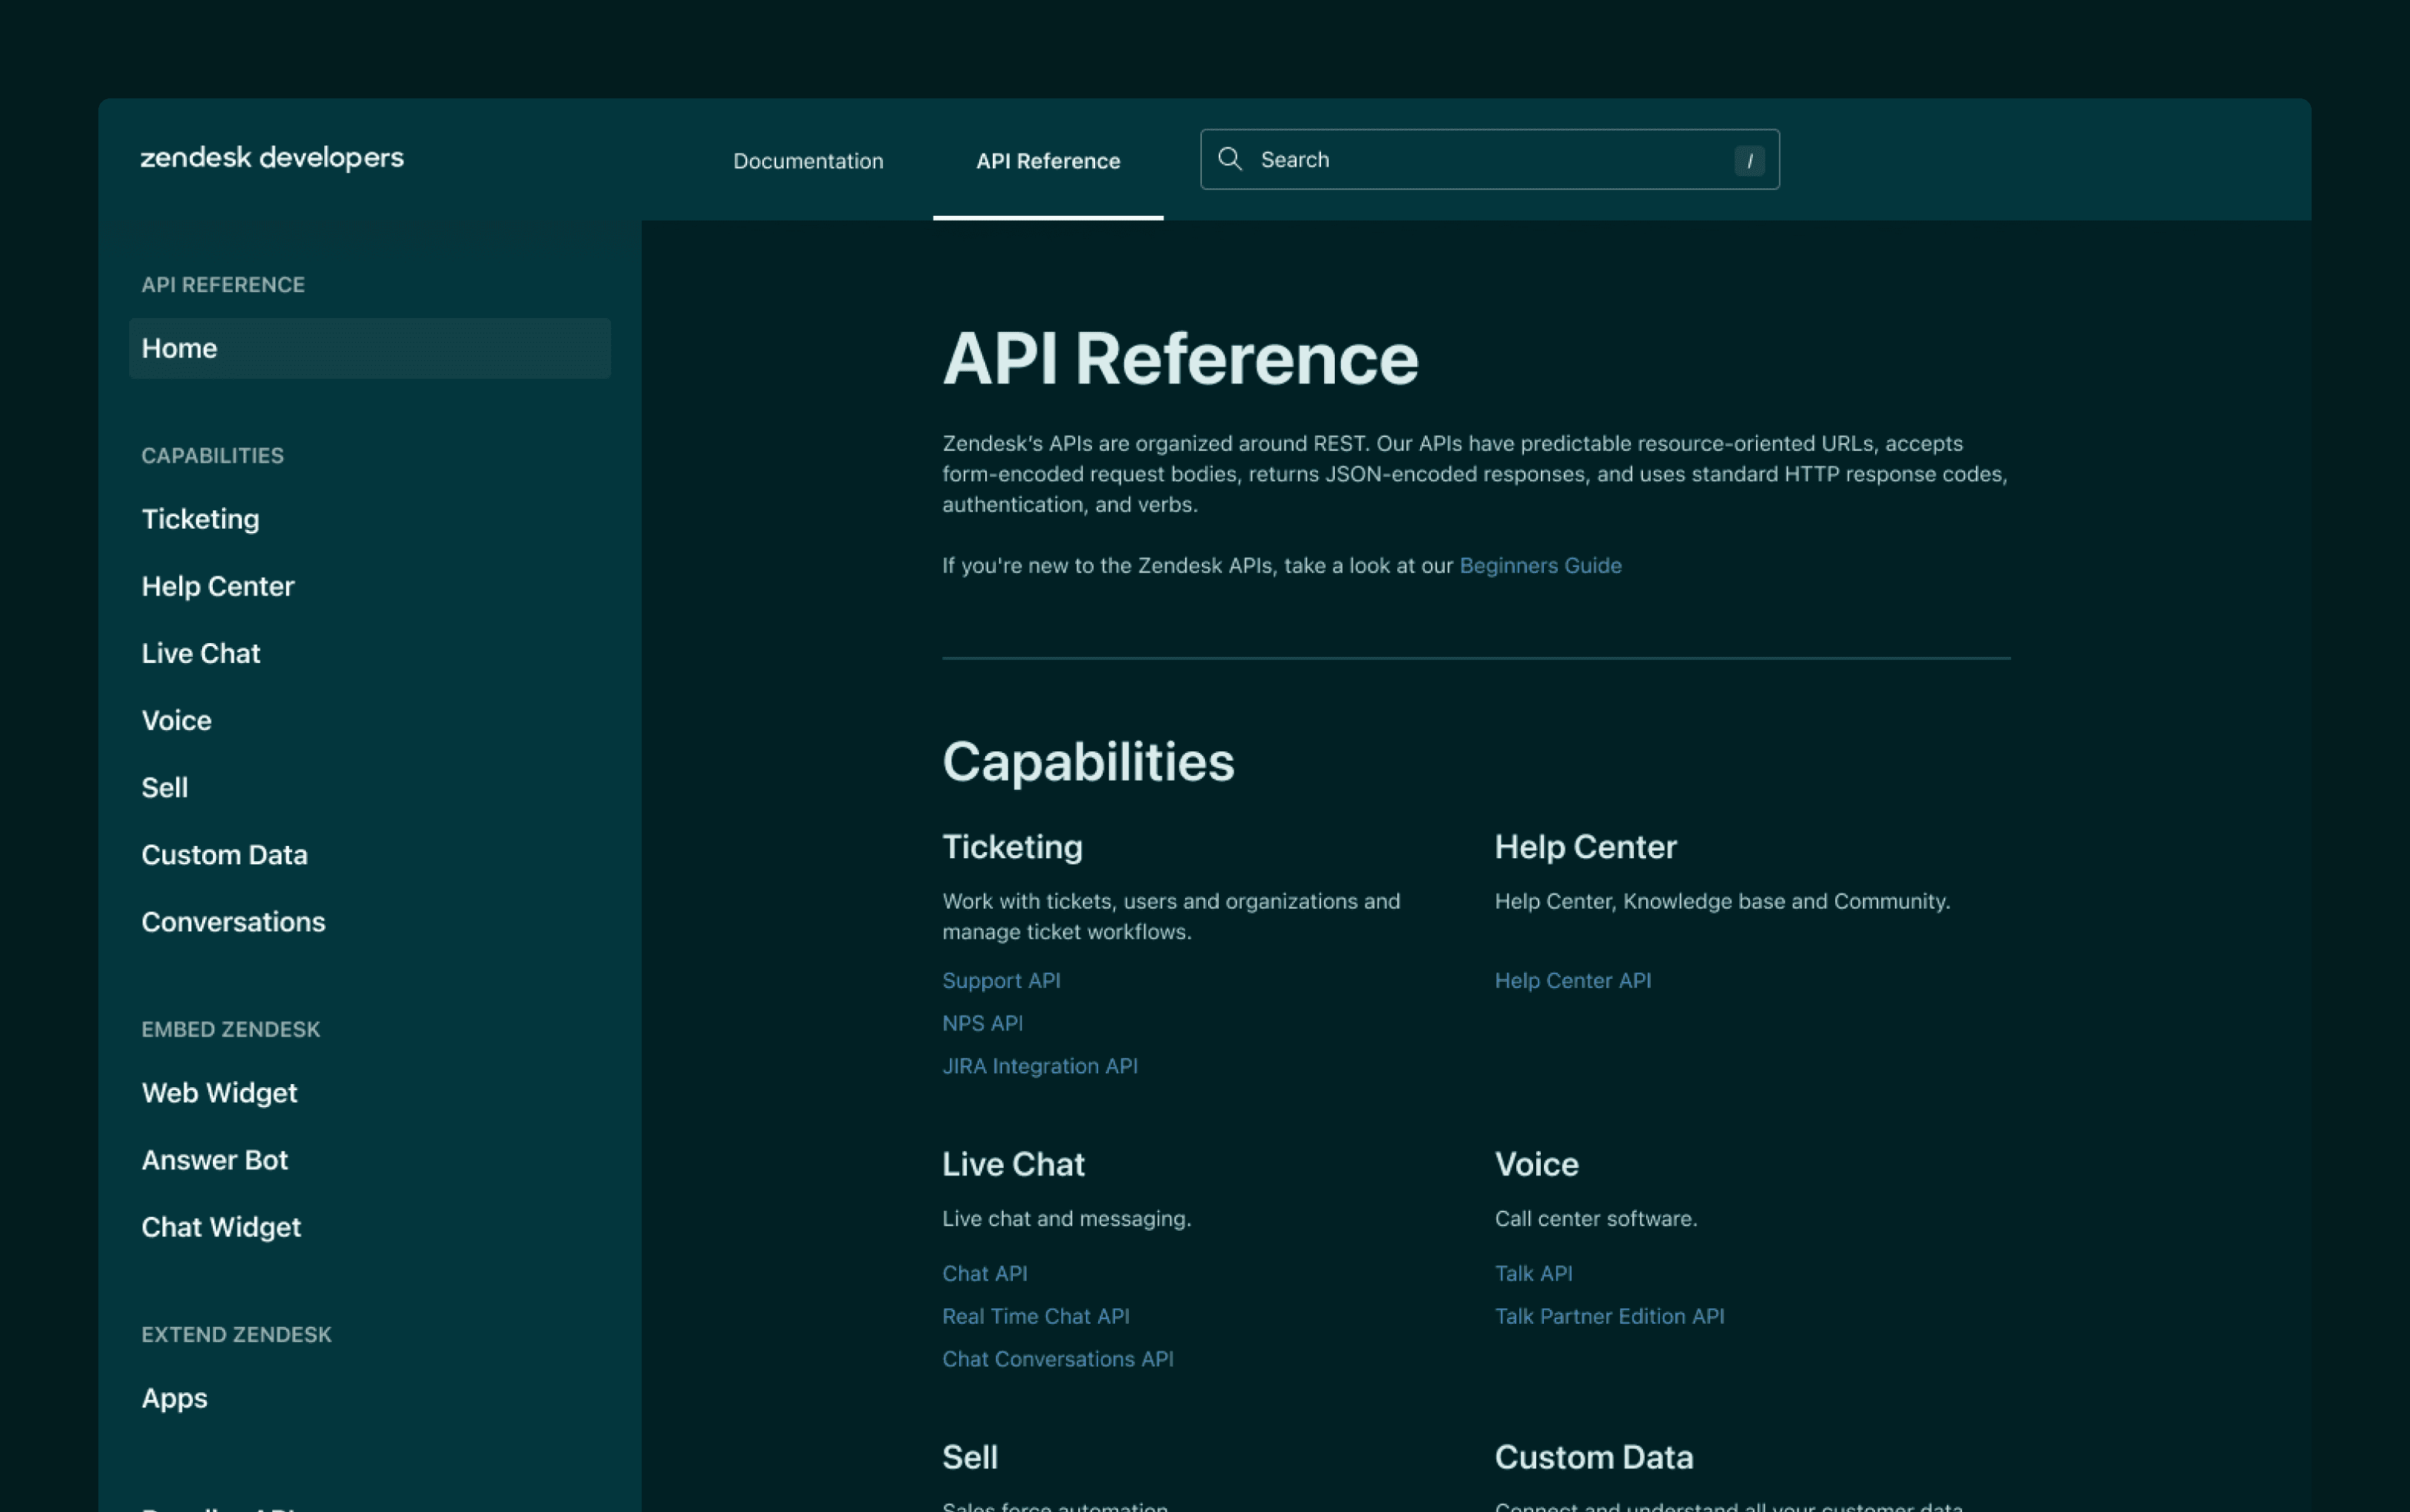2410x1512 pixels.
Task: Go to Chat Conversations API link
Action: 1057,1359
